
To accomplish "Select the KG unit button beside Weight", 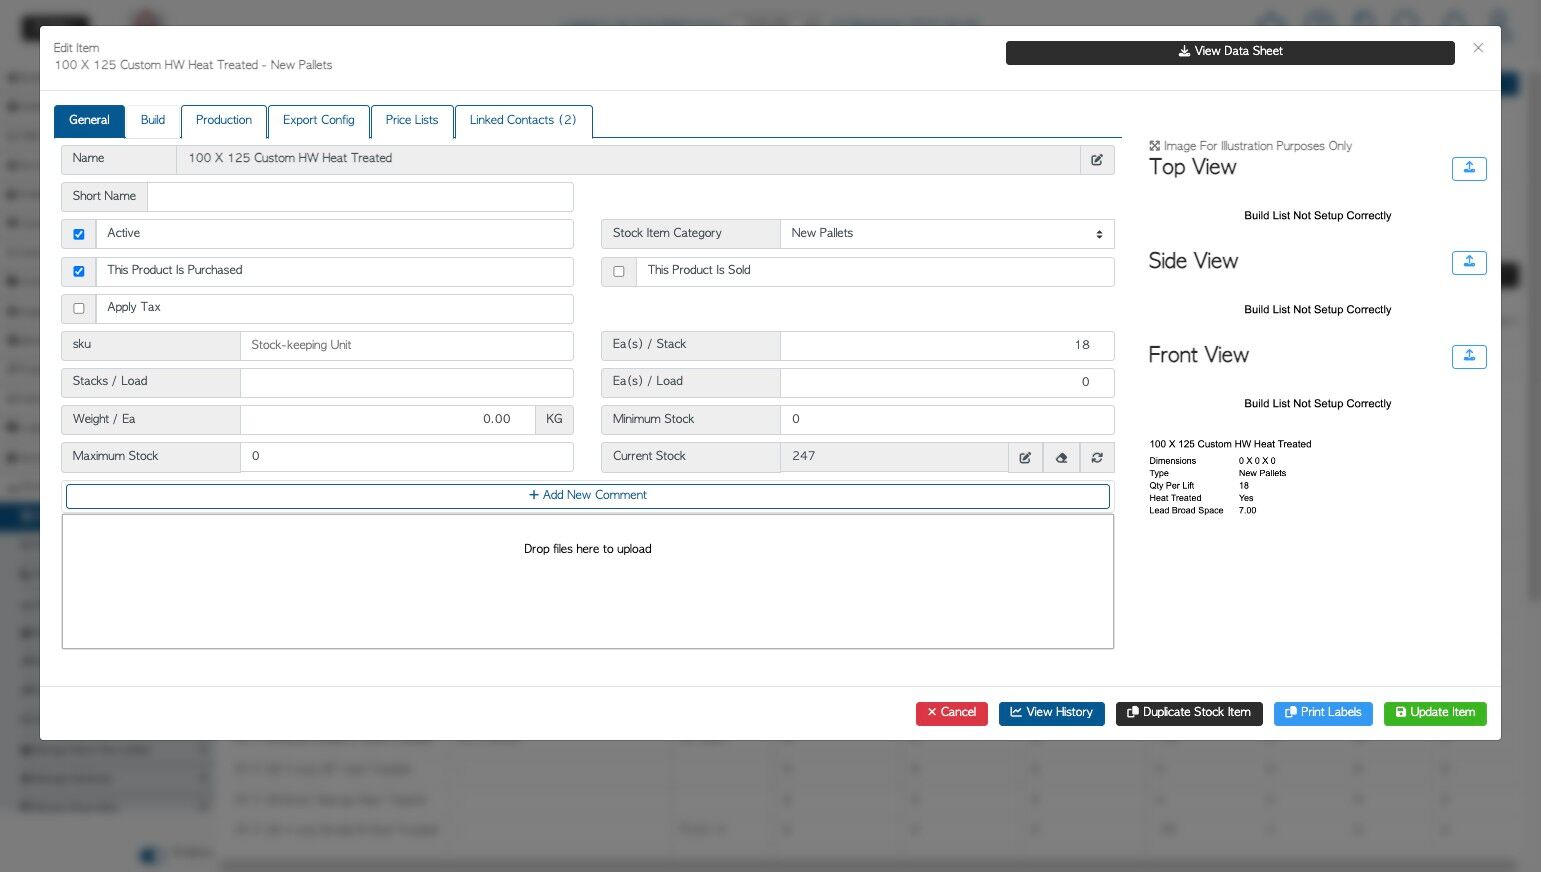I will coord(553,419).
